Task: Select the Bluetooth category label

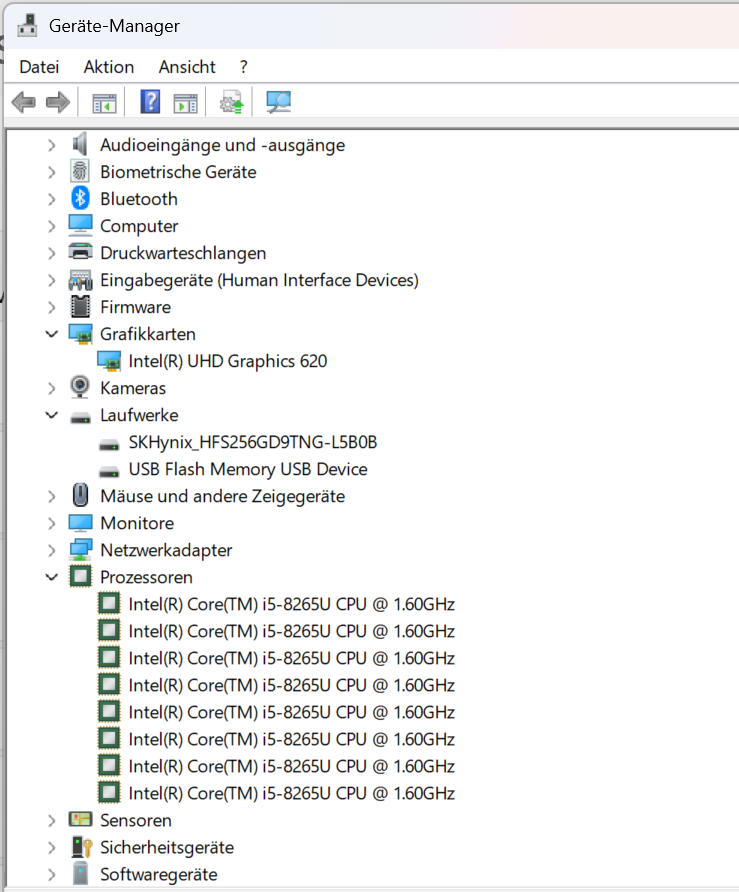Action: coord(139,199)
